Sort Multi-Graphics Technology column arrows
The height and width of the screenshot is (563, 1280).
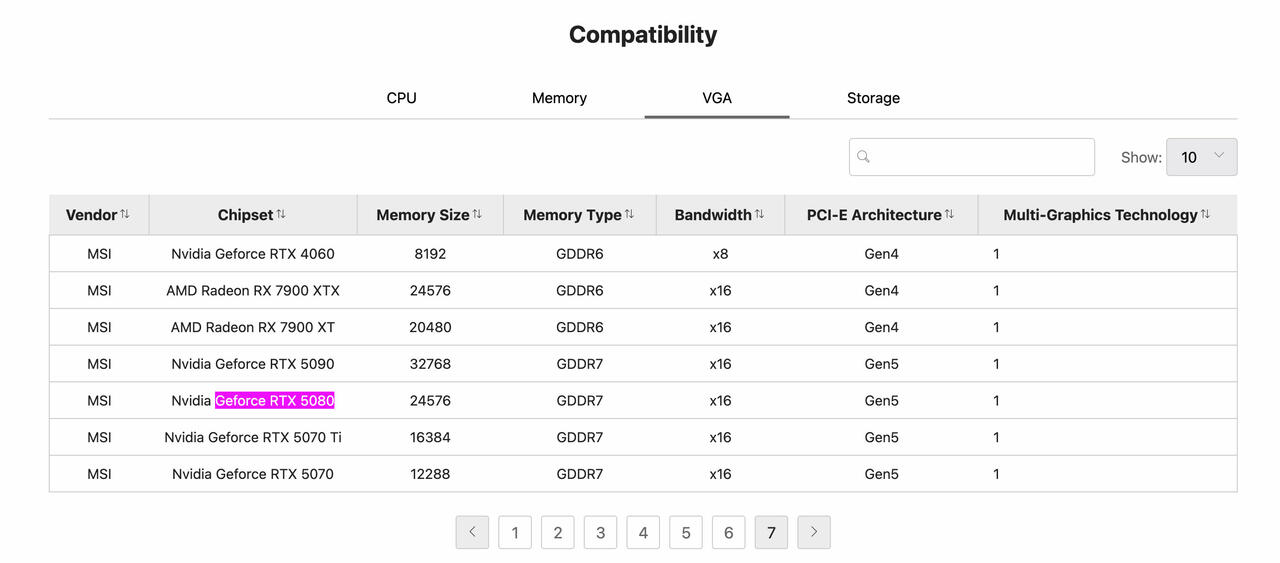point(1205,215)
